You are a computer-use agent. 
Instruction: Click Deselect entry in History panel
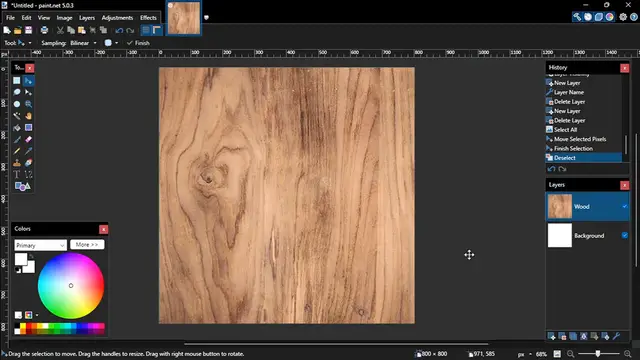click(584, 158)
